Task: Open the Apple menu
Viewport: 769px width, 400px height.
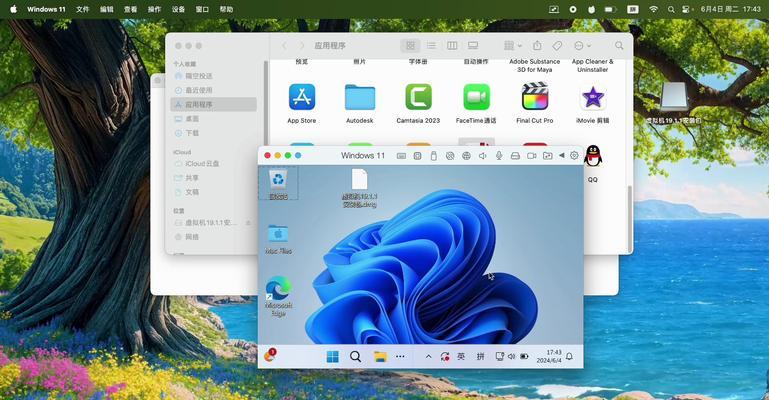Action: click(x=13, y=9)
